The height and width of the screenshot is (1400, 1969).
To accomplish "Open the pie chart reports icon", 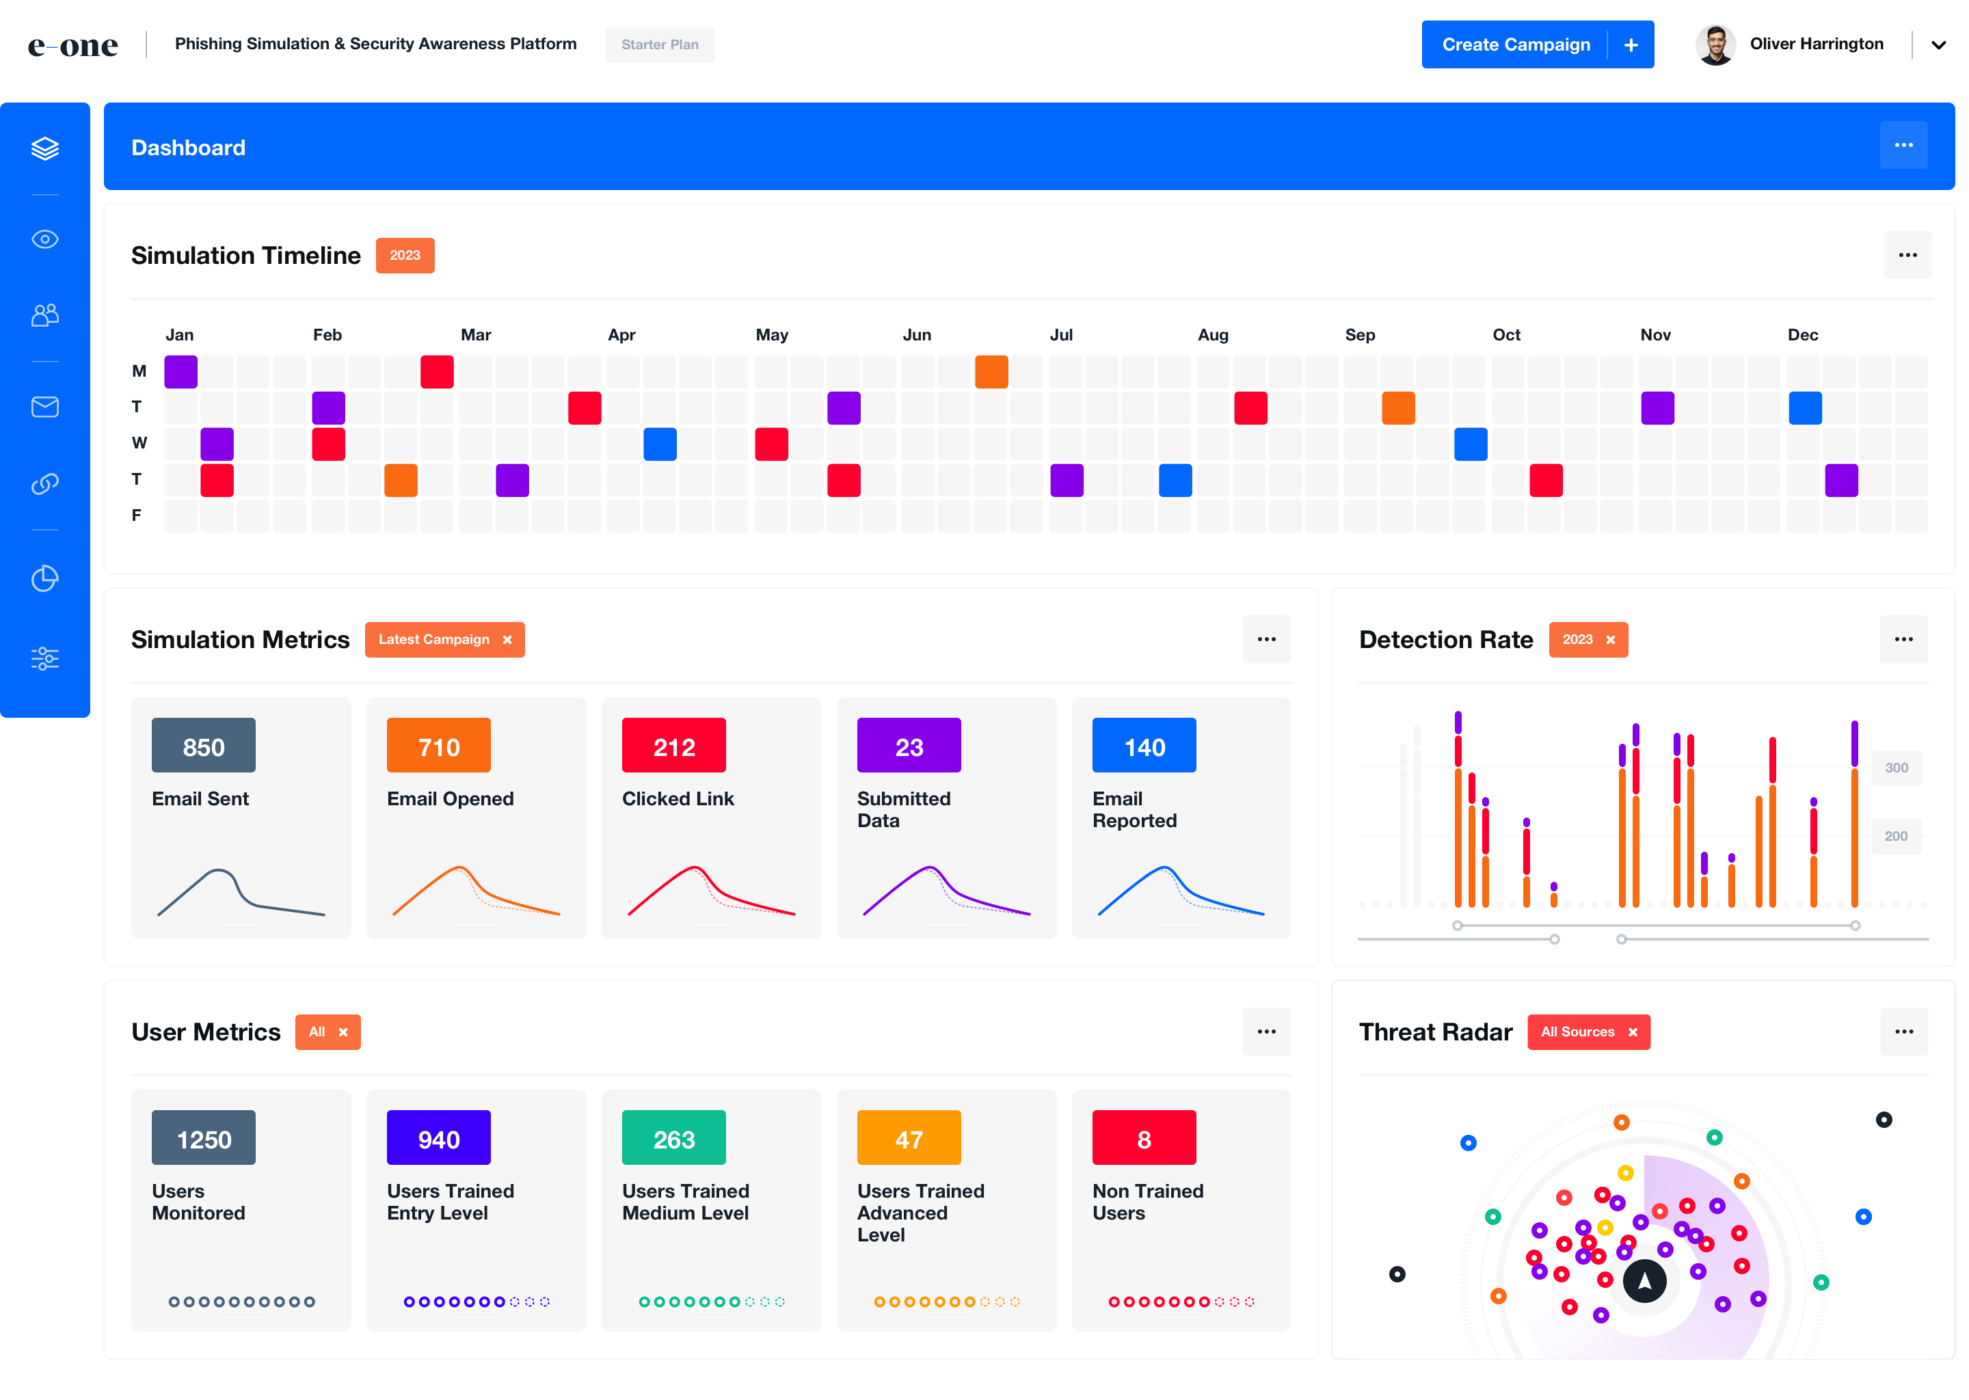I will (x=45, y=579).
